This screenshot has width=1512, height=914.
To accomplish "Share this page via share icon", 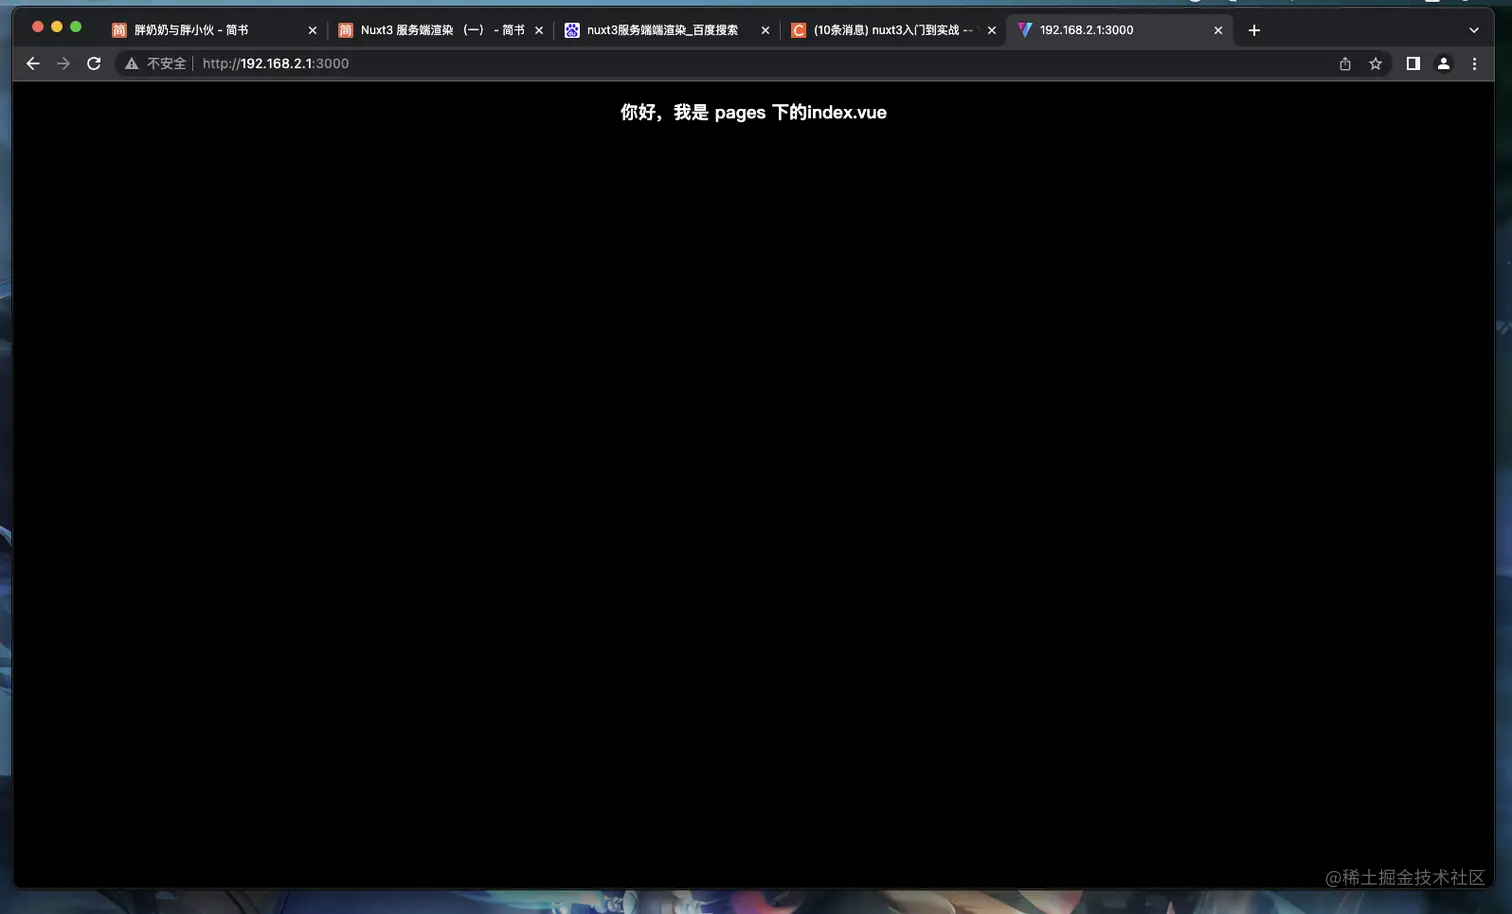I will (x=1345, y=63).
